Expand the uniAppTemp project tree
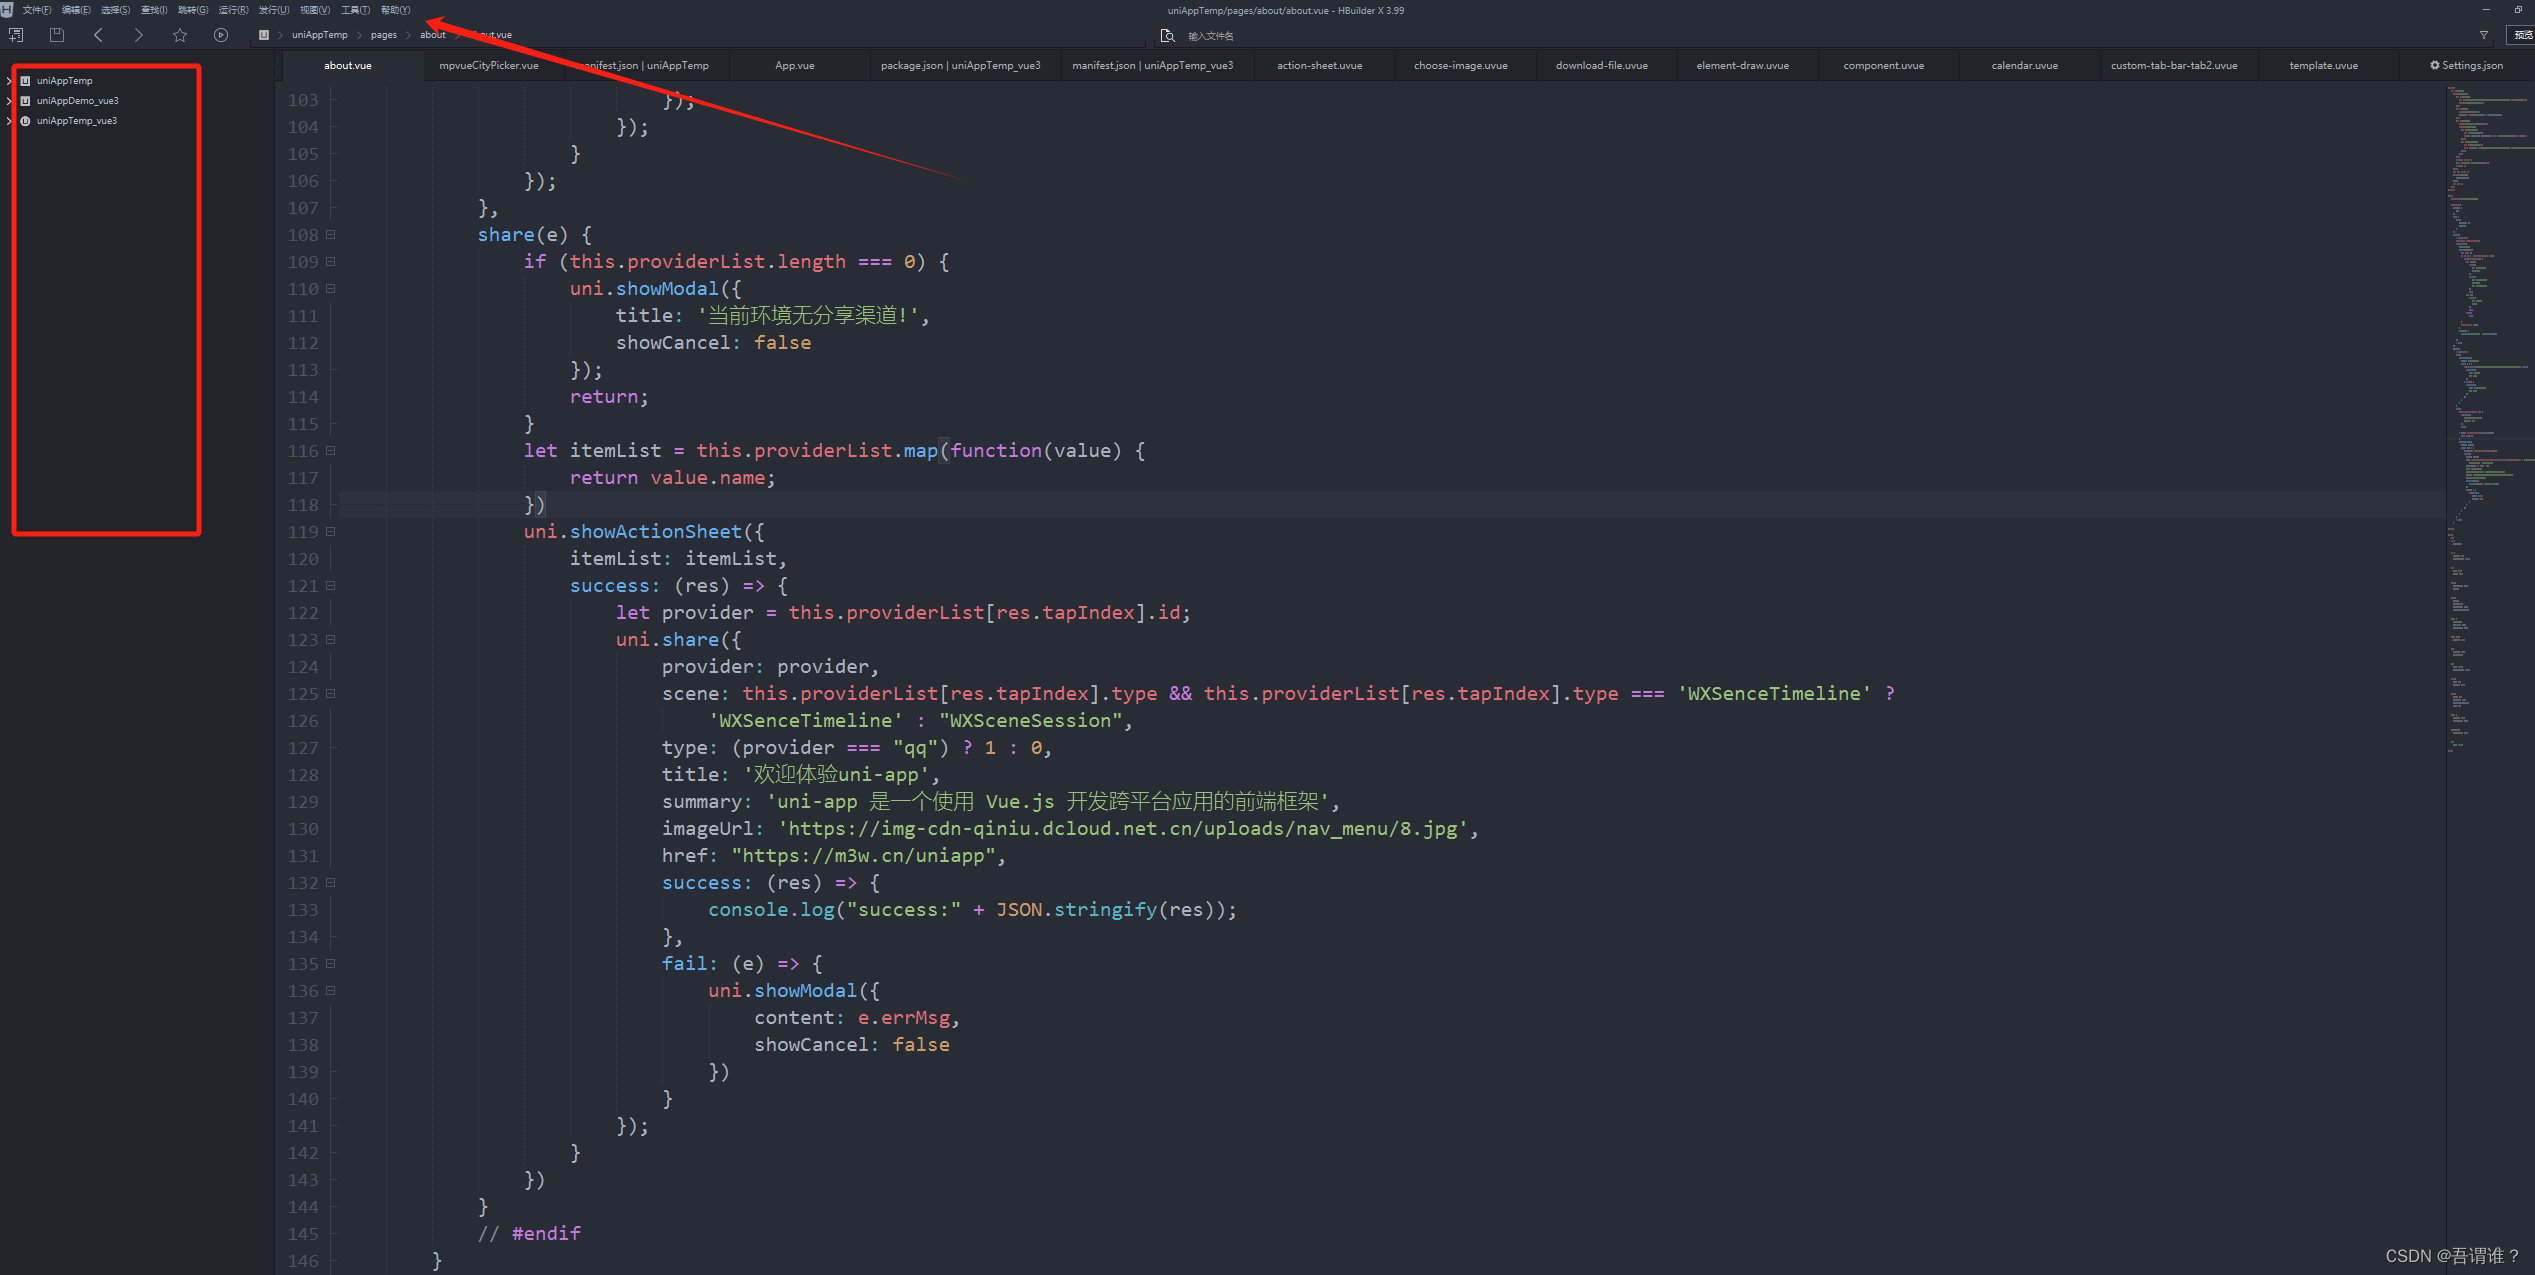Viewport: 2535px width, 1275px height. 9,81
